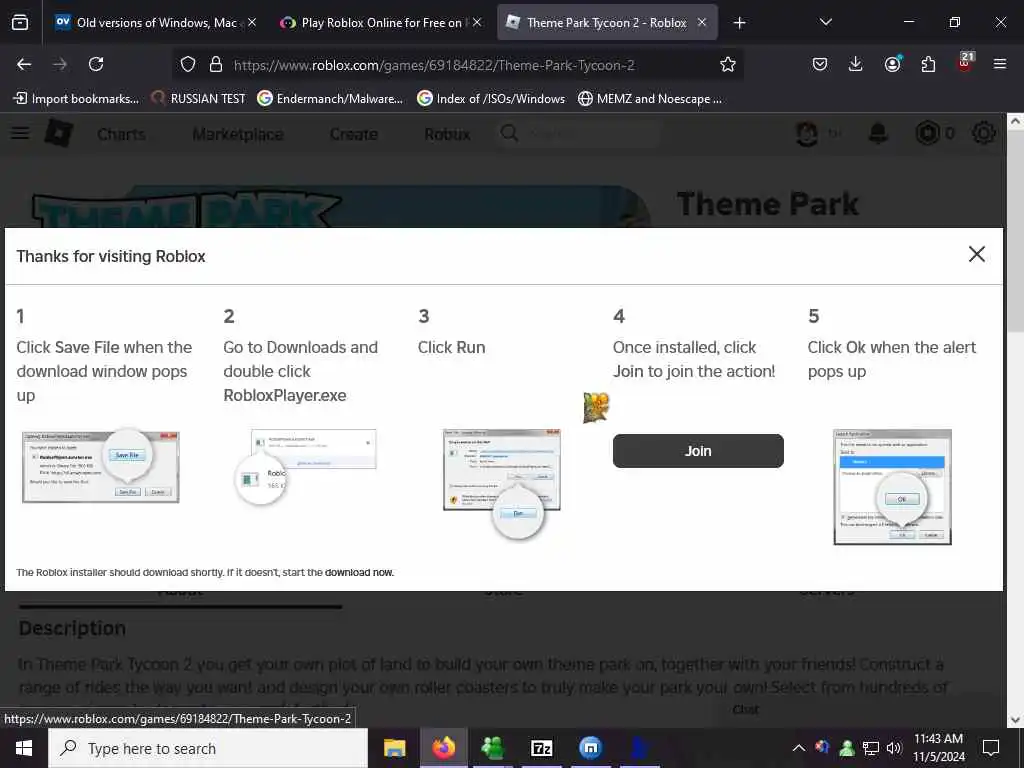Open the Windows notification center
This screenshot has width=1024, height=768.
coord(991,748)
